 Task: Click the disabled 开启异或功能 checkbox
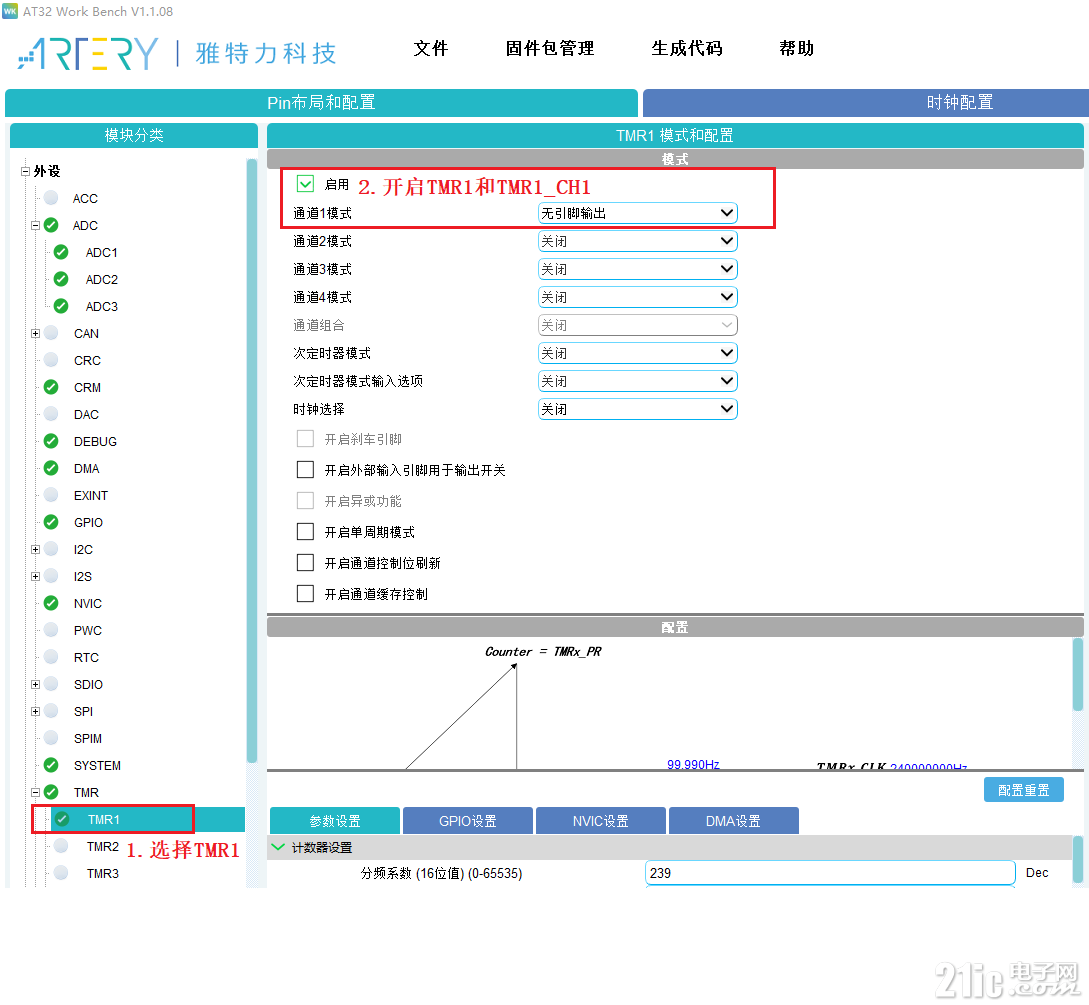pos(305,501)
